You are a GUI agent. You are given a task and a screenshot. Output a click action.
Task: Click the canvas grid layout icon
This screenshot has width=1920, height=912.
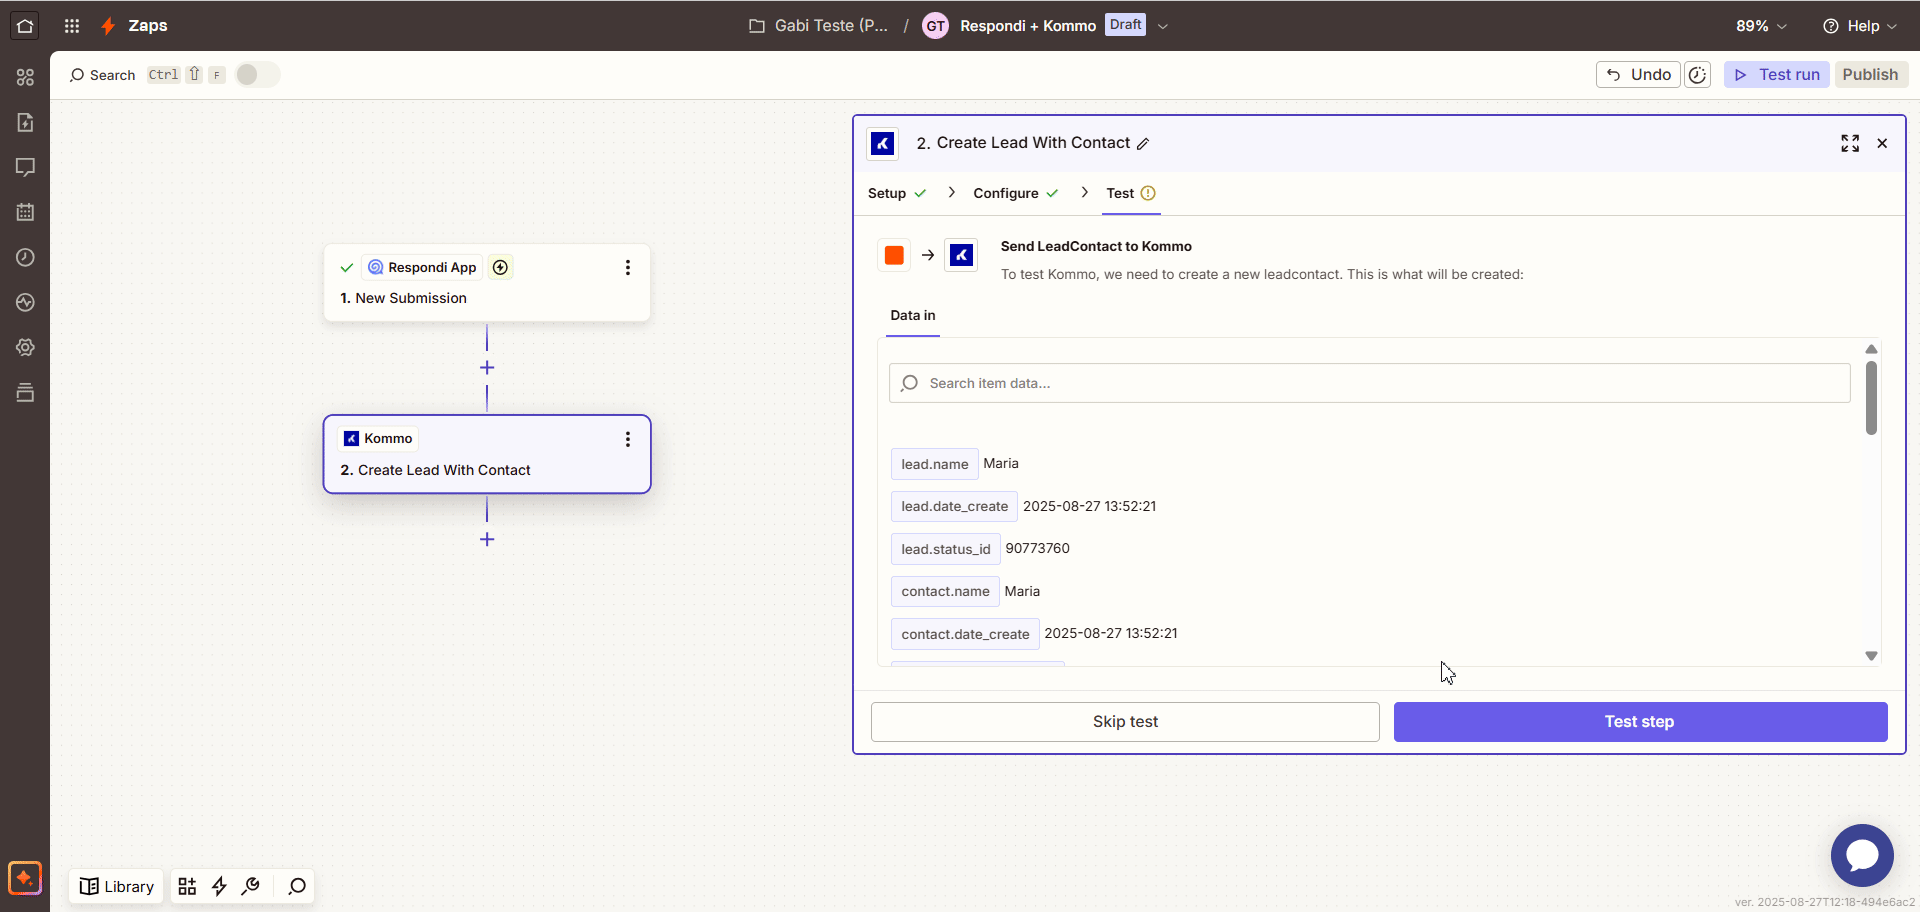tap(187, 886)
